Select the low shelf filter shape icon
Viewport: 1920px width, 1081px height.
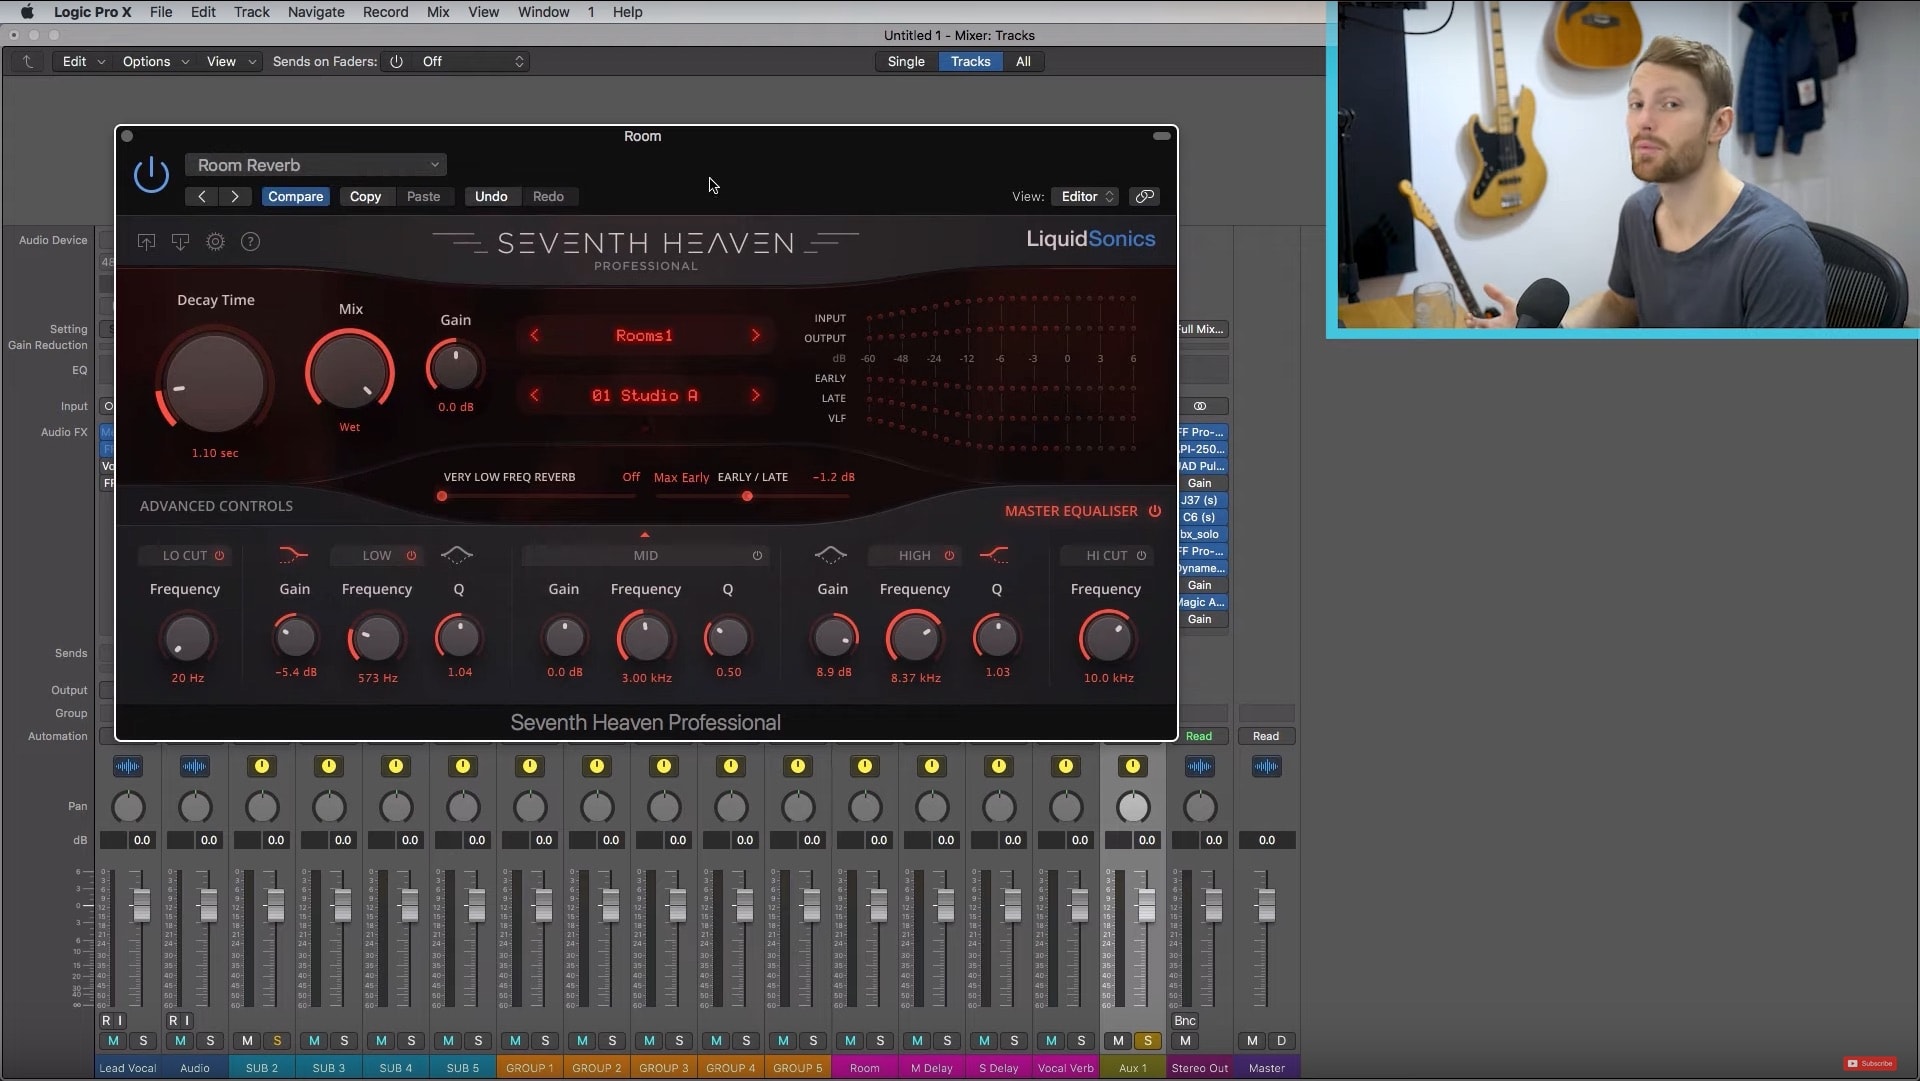coord(293,555)
